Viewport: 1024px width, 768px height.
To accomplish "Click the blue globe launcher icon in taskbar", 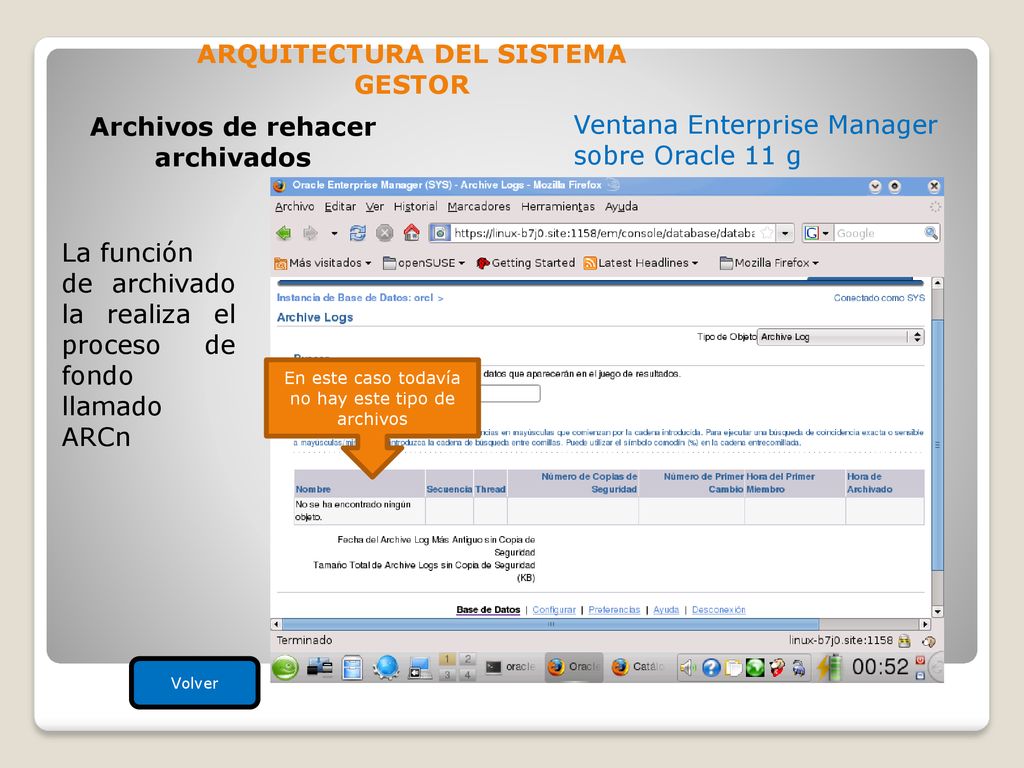I will [386, 667].
